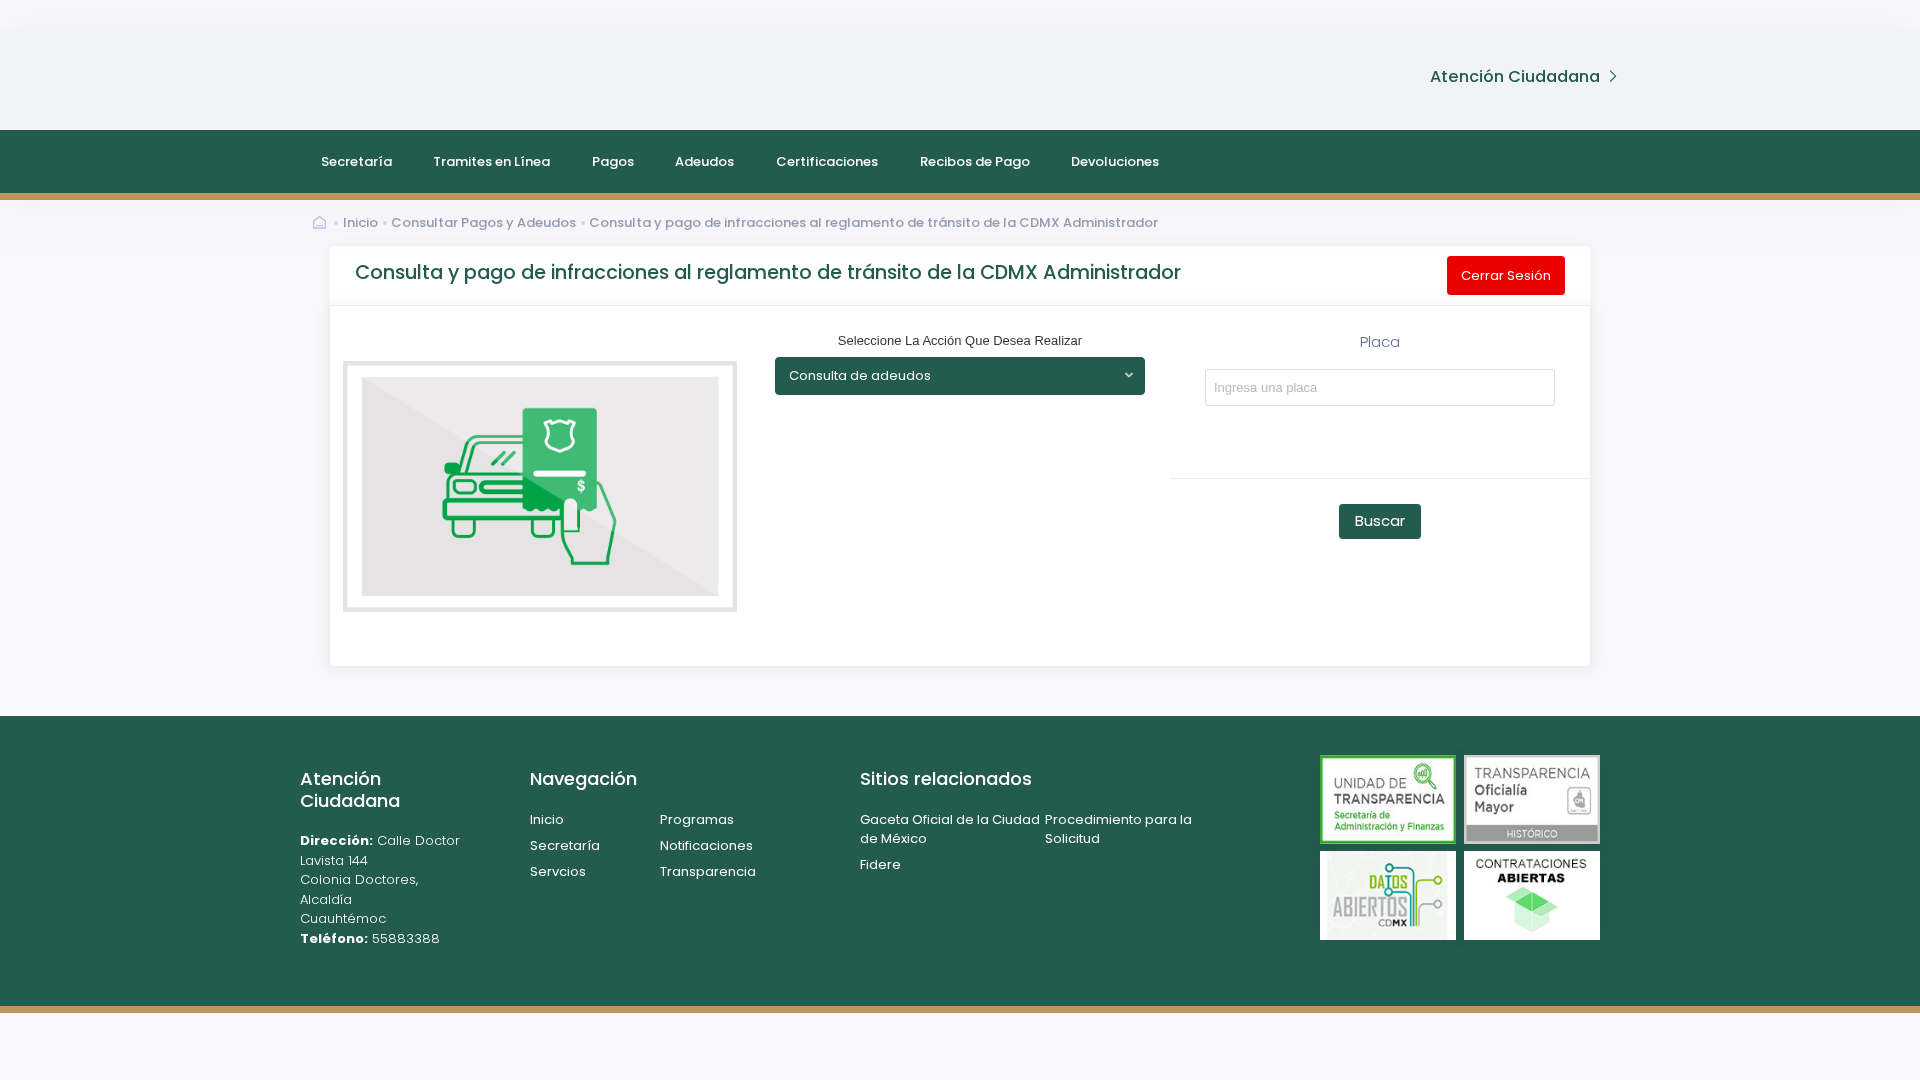1920x1080 pixels.
Task: Open the Devoluciones menu
Action: 1115,162
